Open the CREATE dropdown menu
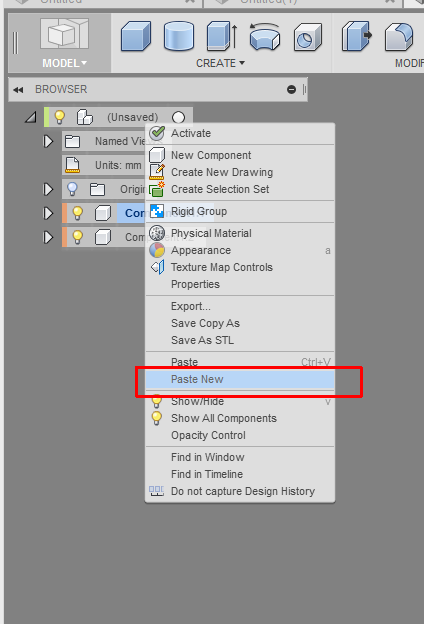Screen dimensions: 424x624 (220, 63)
